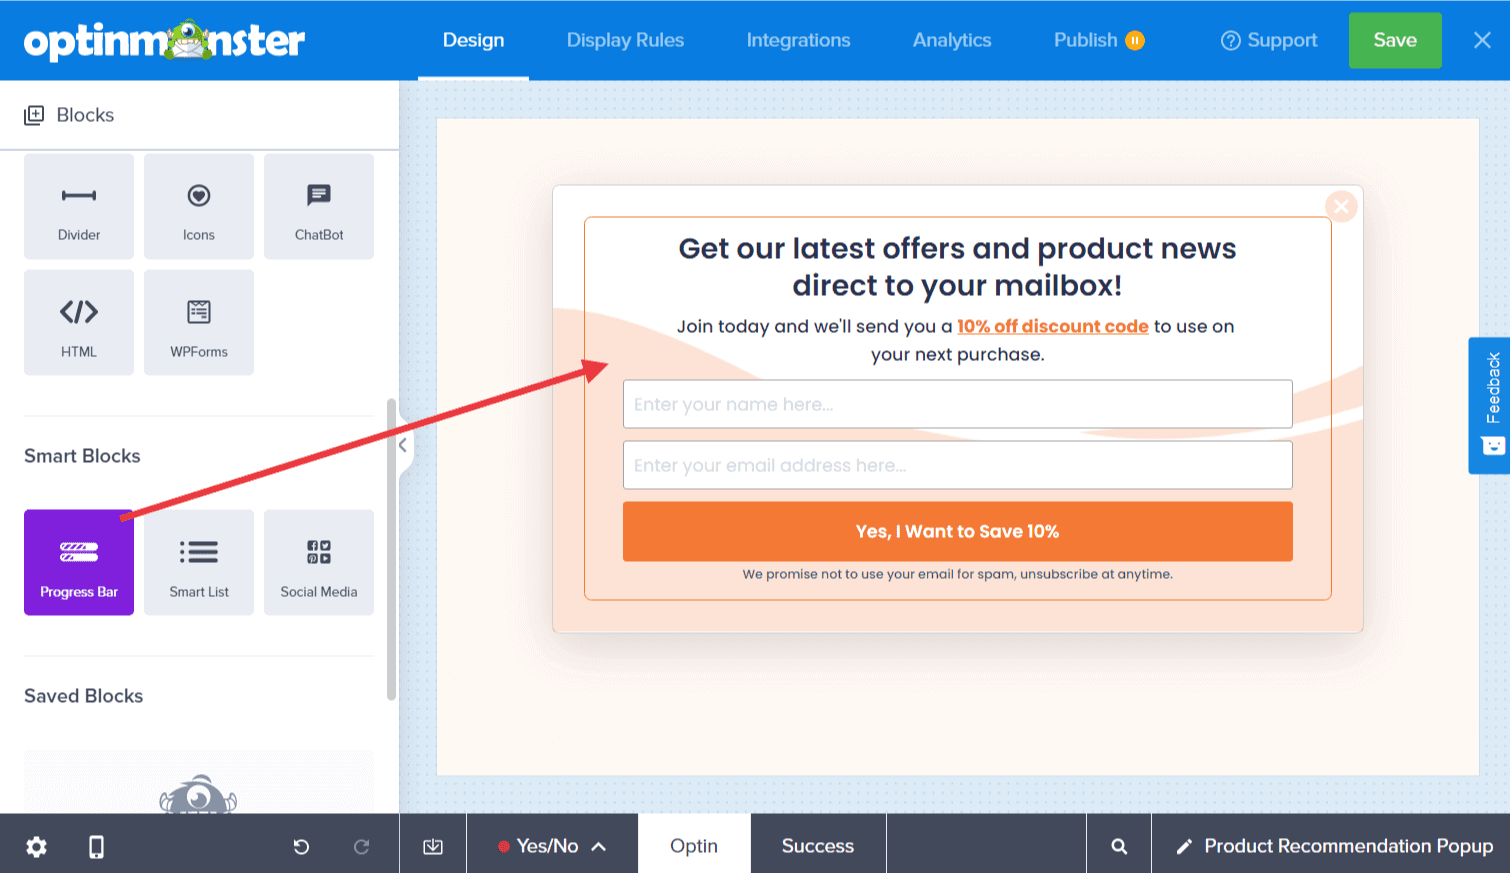Save the campaign
Viewport: 1510px width, 873px height.
click(1394, 40)
